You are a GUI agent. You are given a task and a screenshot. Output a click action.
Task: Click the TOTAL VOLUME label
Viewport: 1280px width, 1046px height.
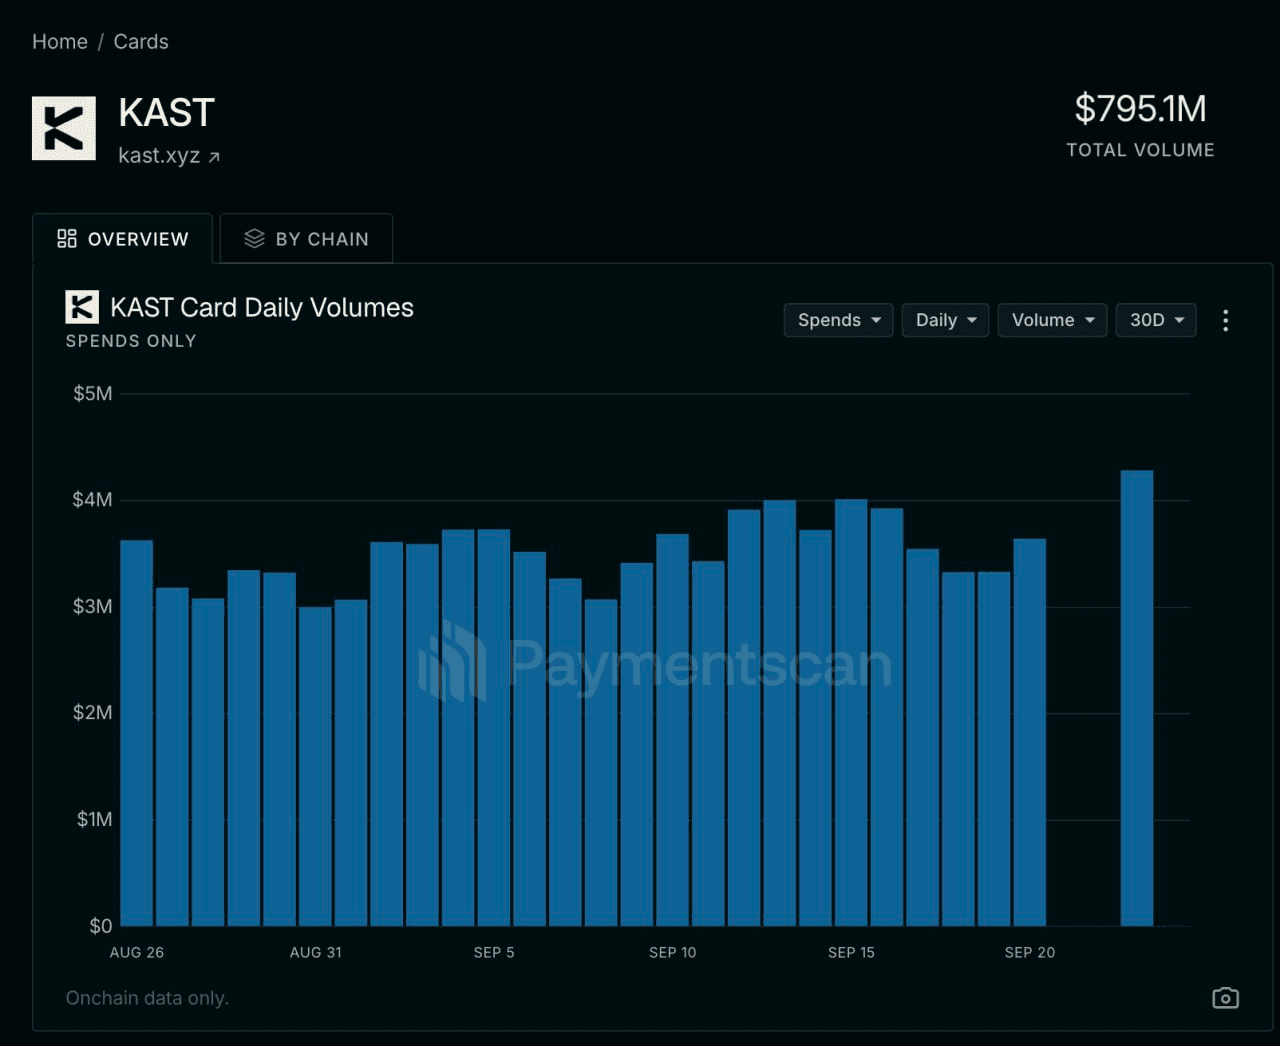point(1140,150)
